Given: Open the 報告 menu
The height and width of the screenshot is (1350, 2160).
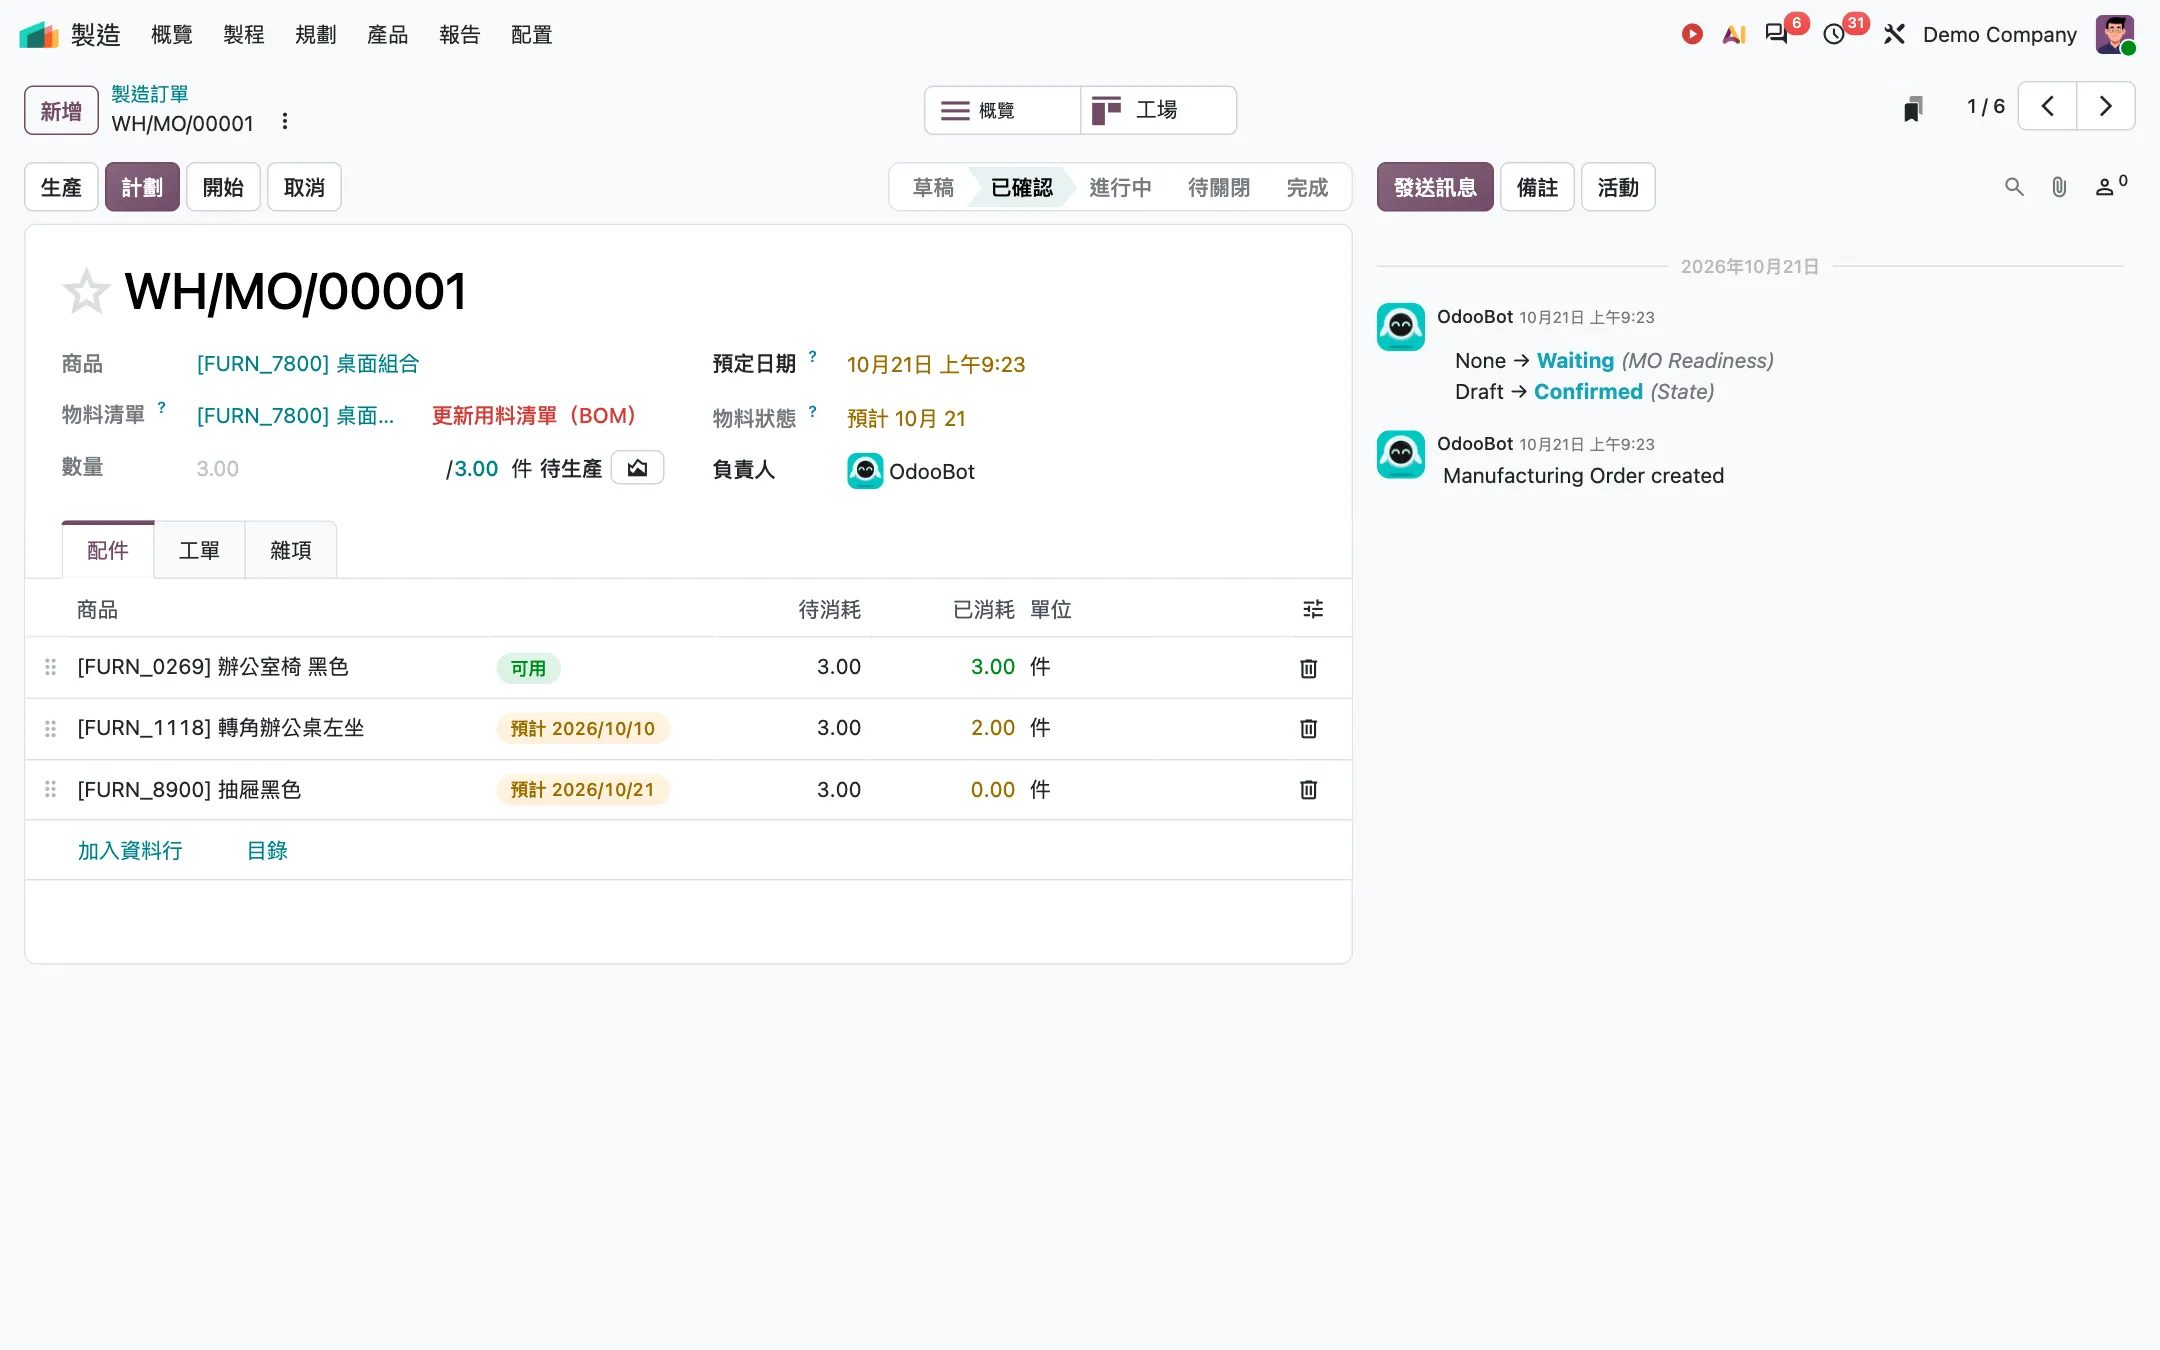Looking at the screenshot, I should coord(459,35).
